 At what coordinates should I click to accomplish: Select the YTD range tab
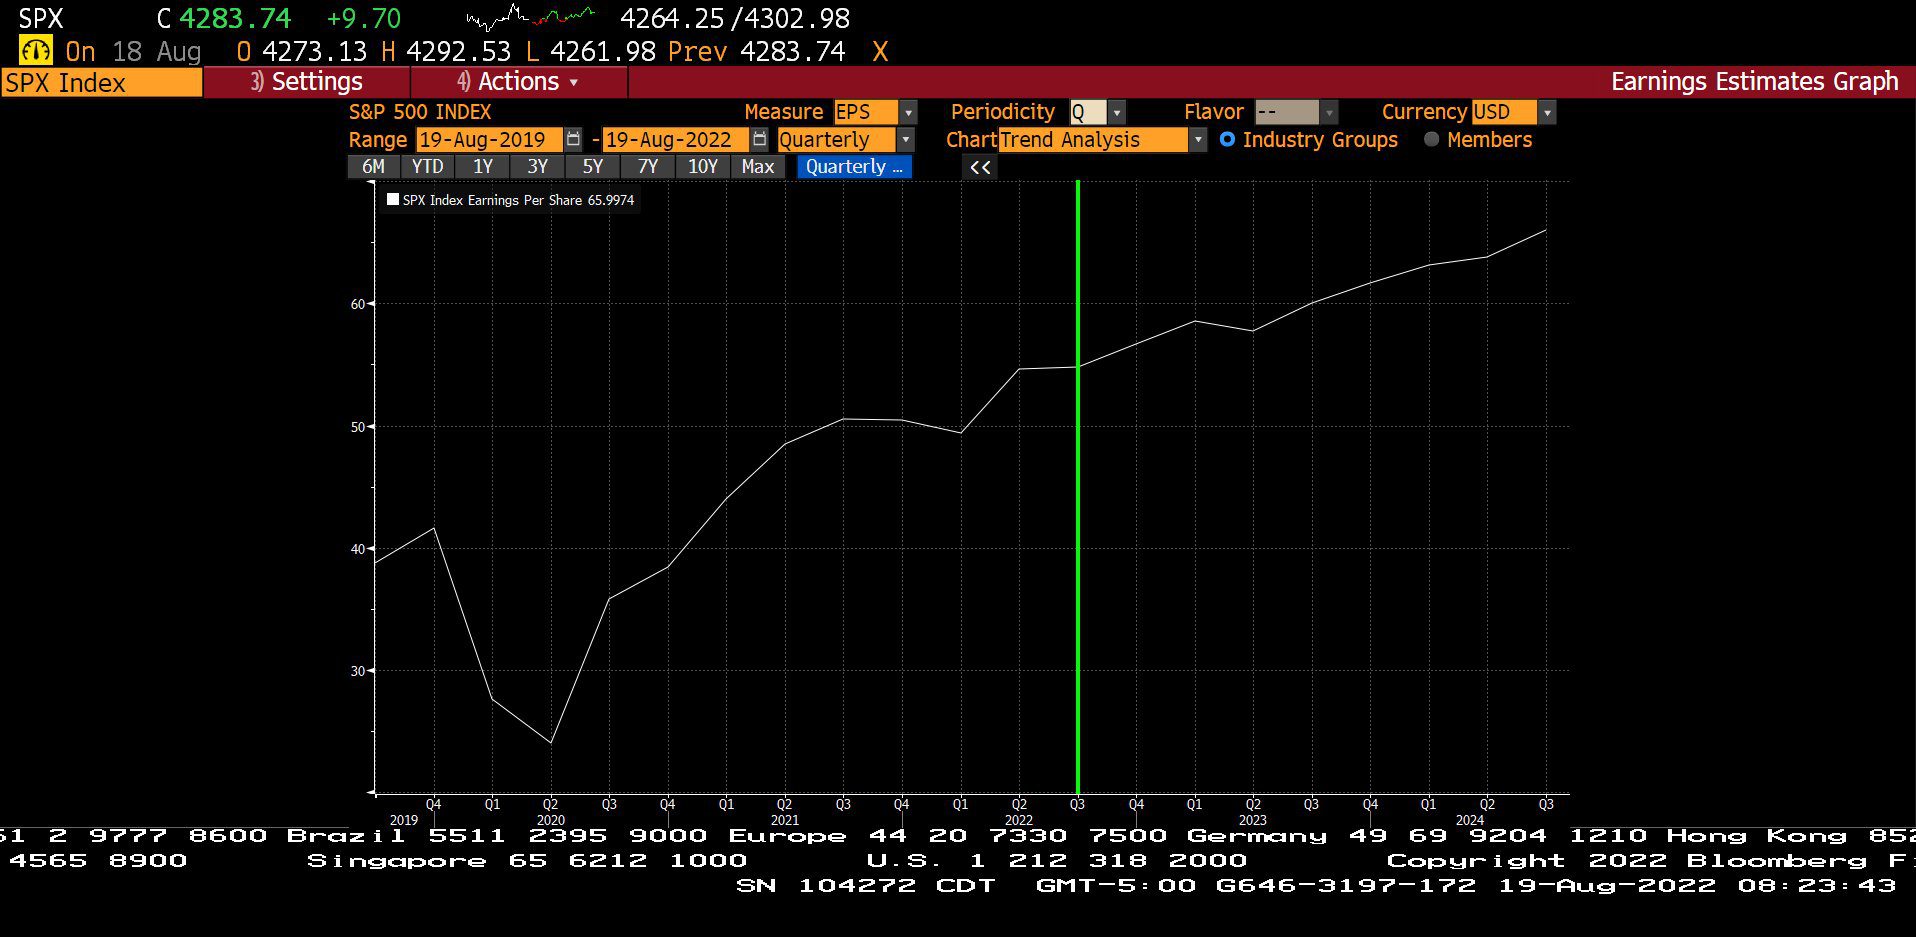[428, 167]
